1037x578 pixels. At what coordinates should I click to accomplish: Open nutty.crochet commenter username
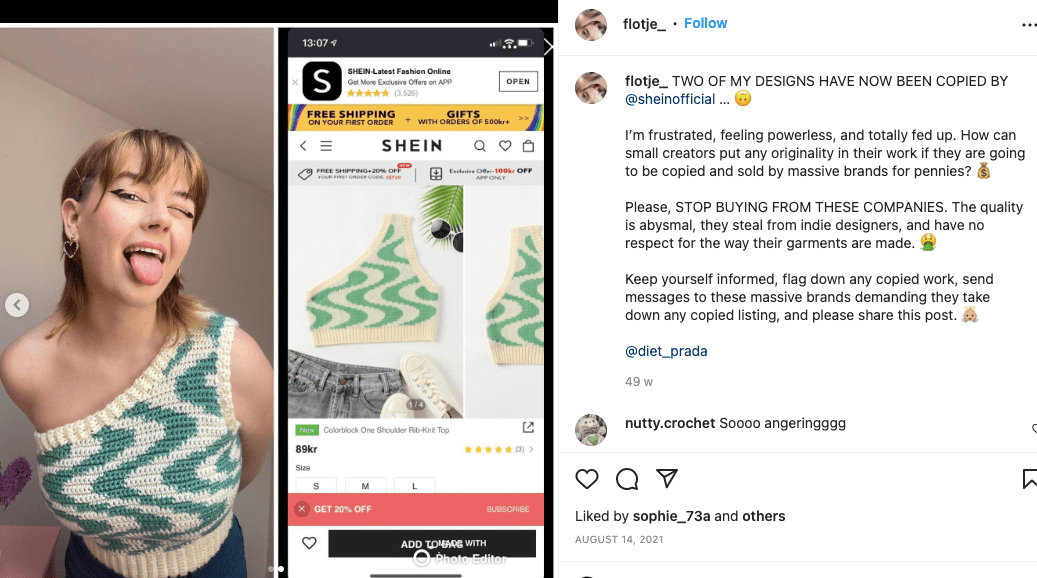coord(670,423)
